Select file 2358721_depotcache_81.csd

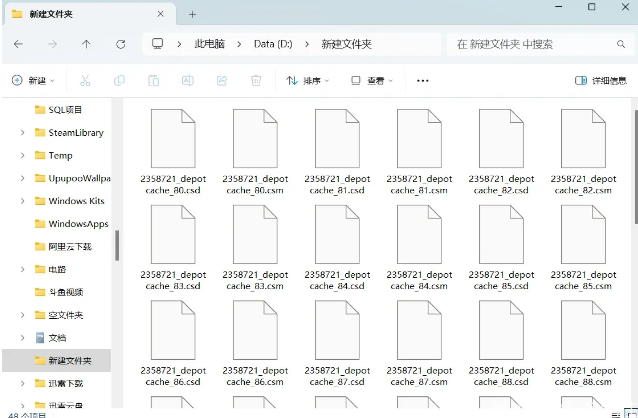click(x=337, y=151)
